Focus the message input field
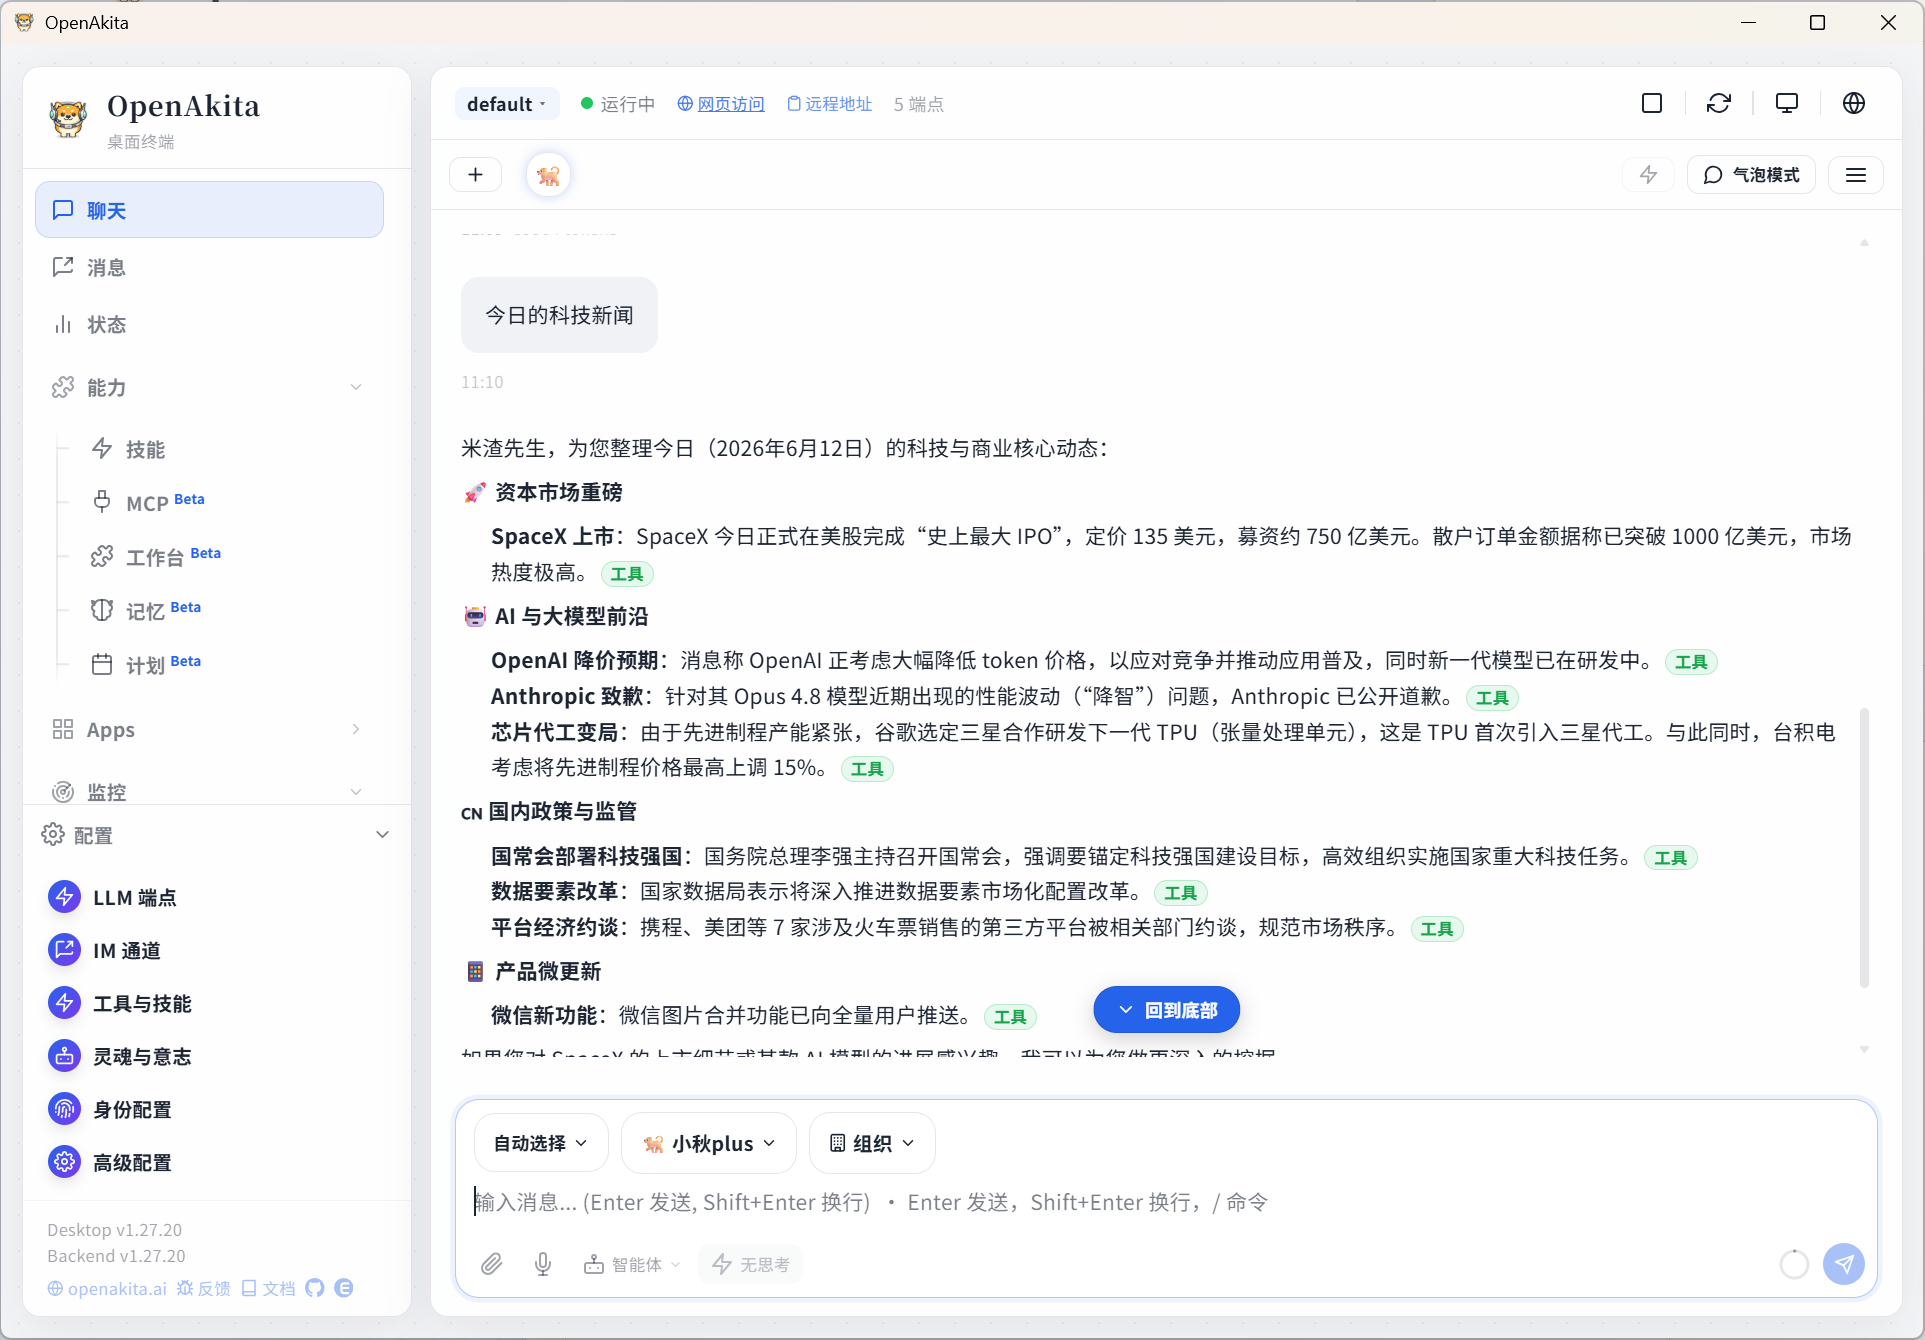 tap(1165, 1202)
